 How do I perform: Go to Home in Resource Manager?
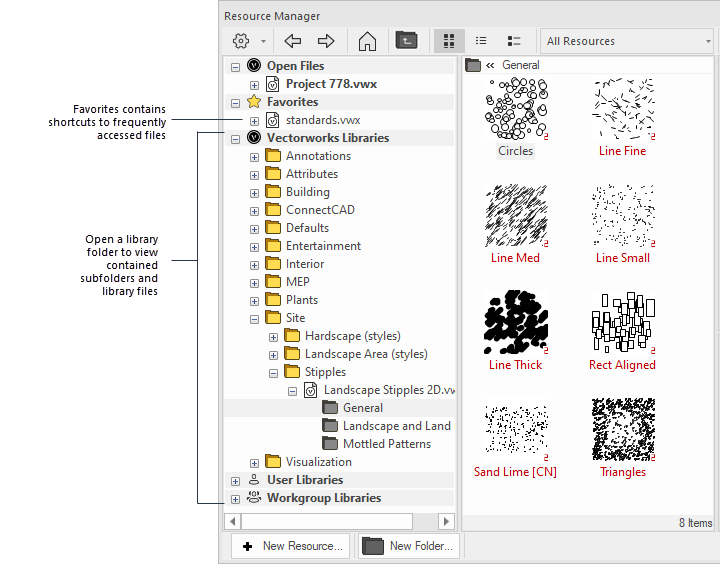(367, 41)
